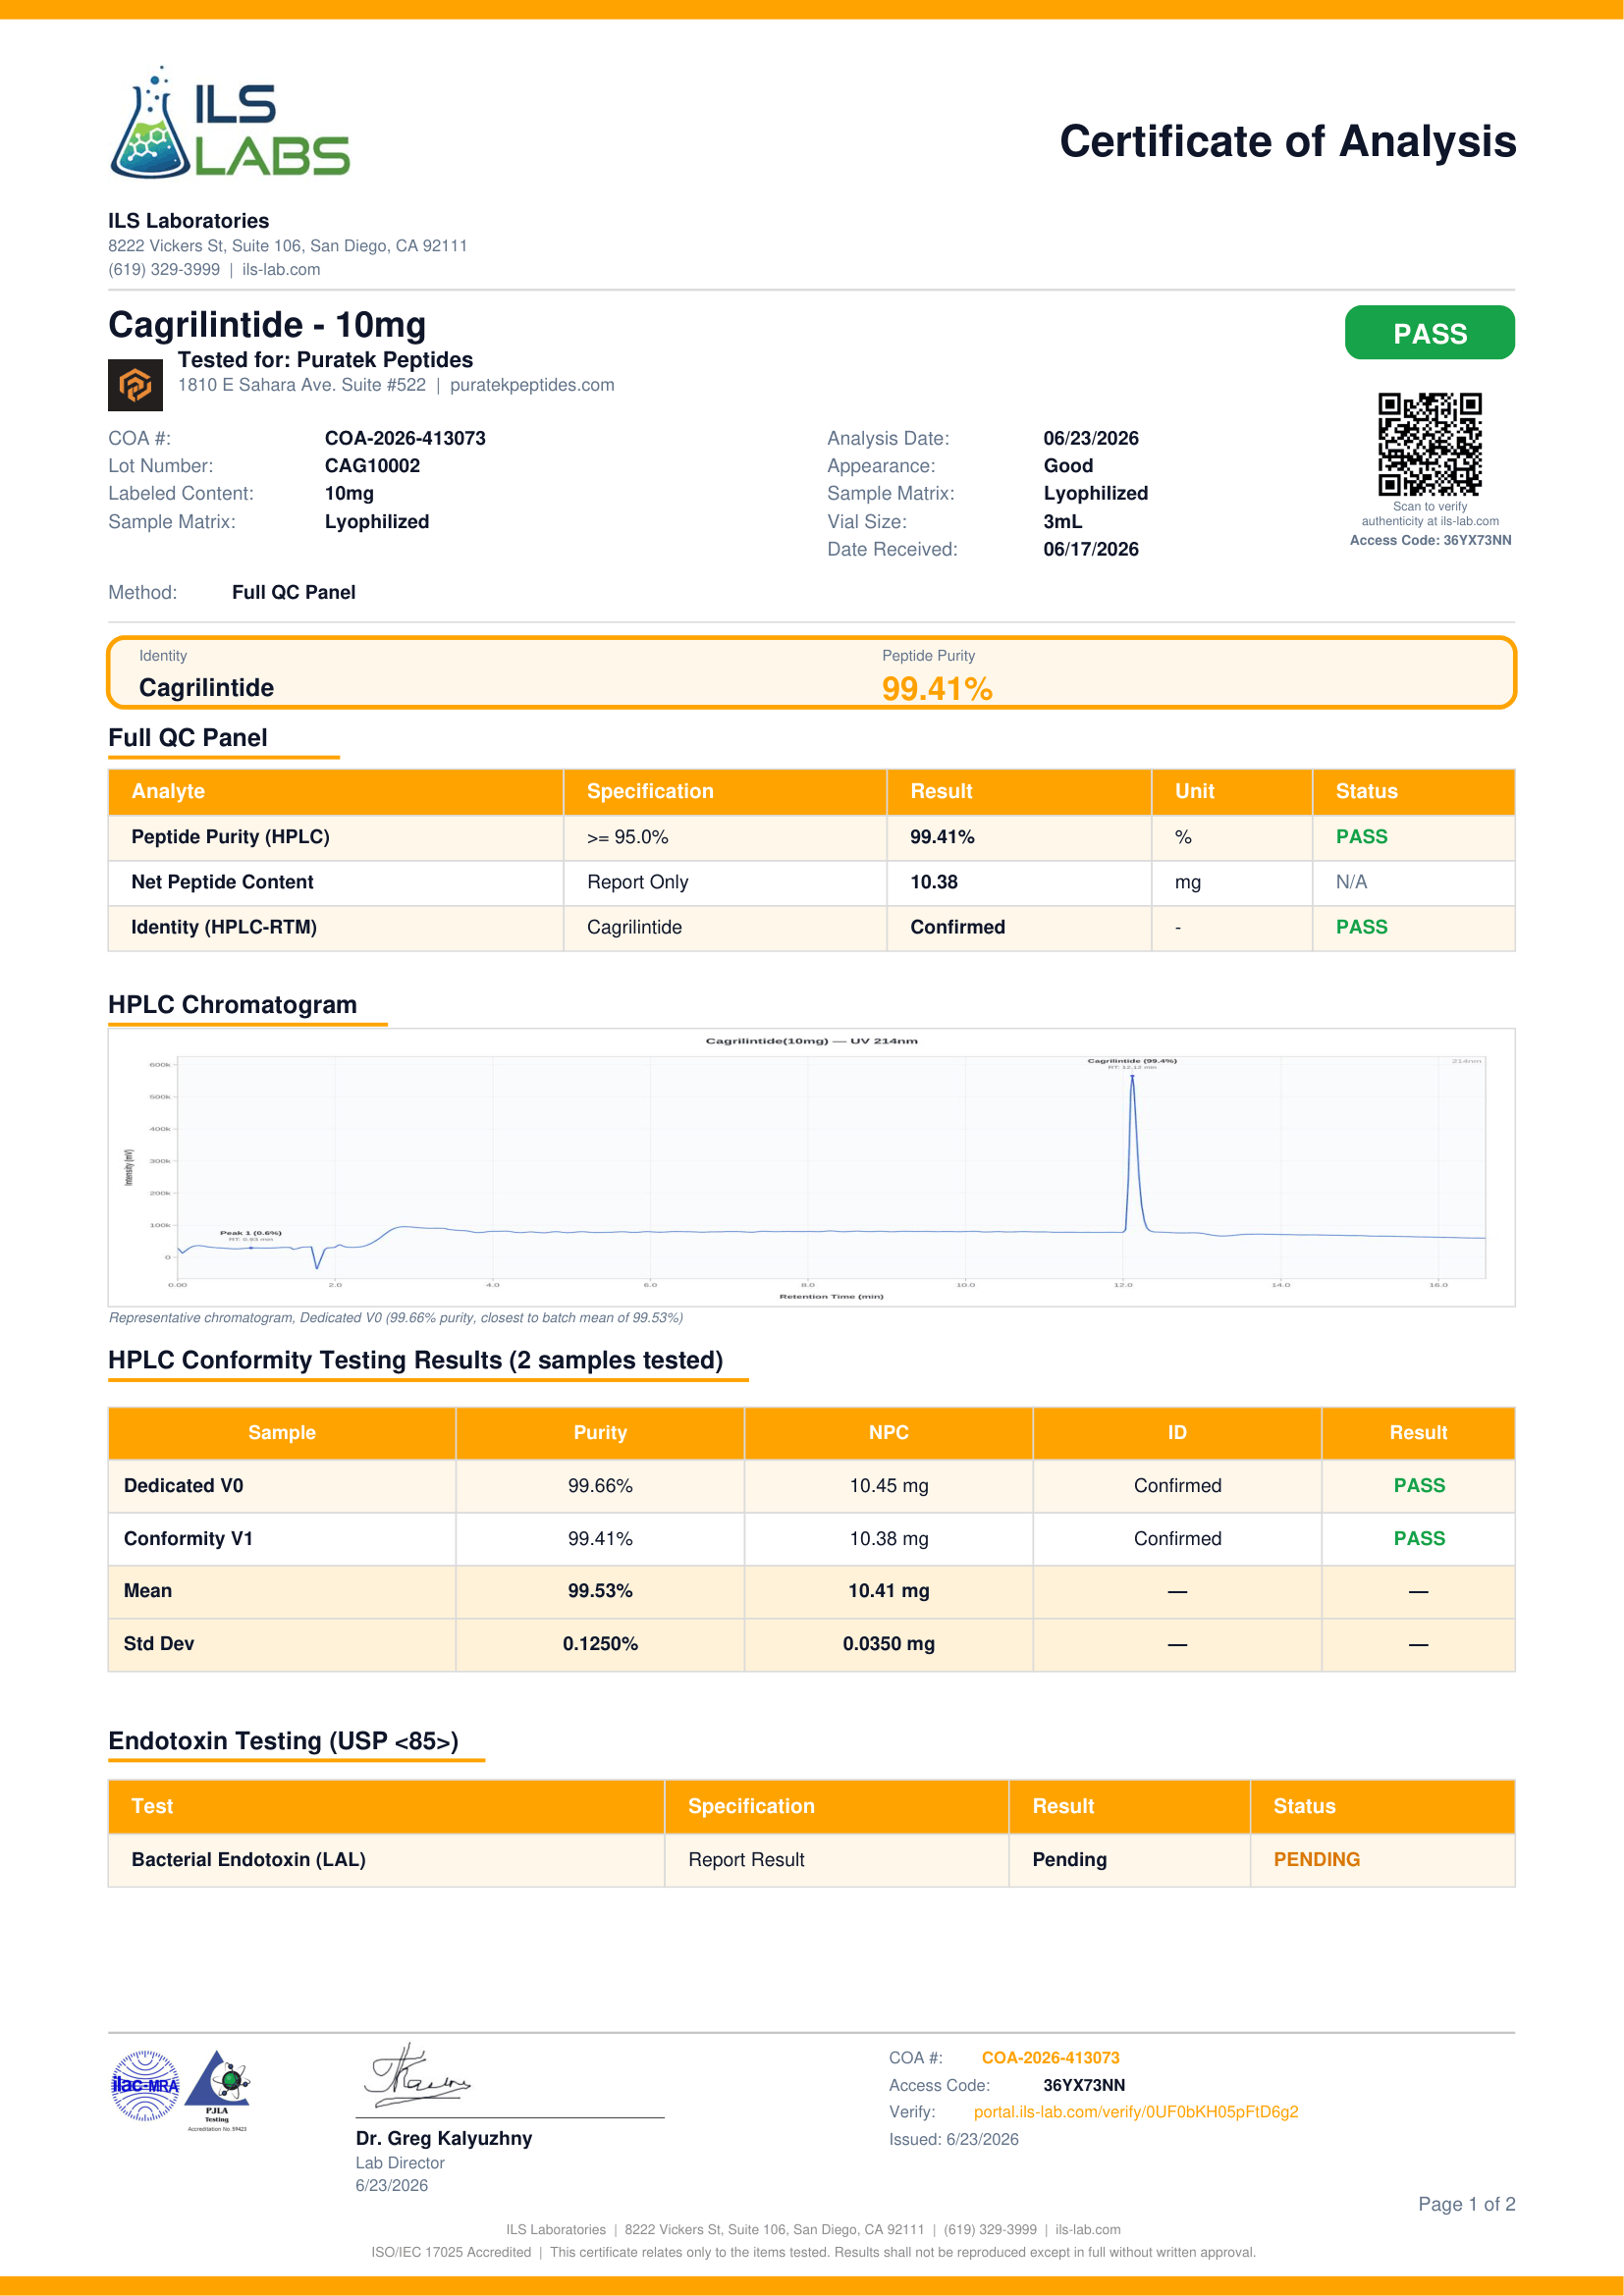The width and height of the screenshot is (1624, 2296).
Task: Click 'Issued: 6/23/2026' in the footer
Action: tap(954, 2140)
